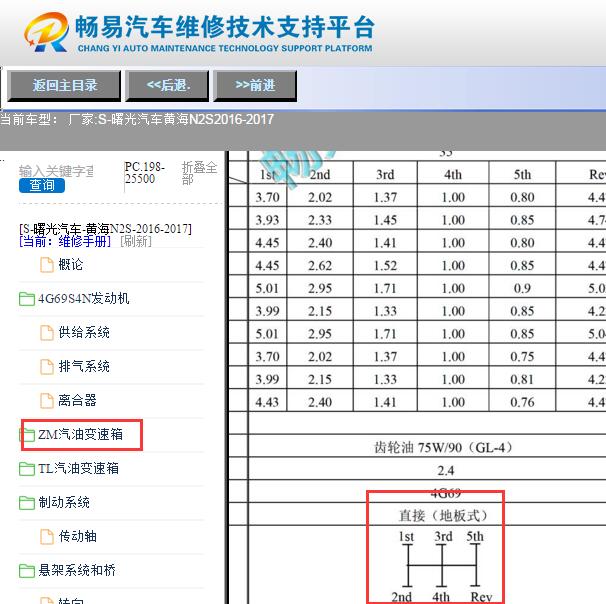This screenshot has width=606, height=604.
Task: Select the TL汽油变速箱 tree entry
Action: (78, 469)
